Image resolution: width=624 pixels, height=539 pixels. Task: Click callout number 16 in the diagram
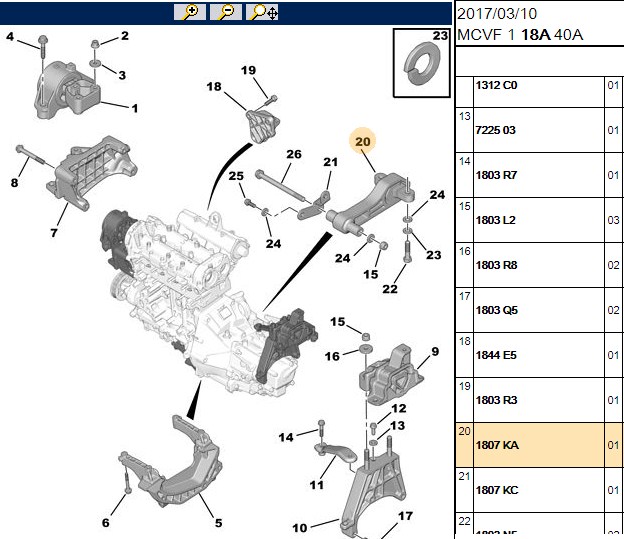pos(332,356)
